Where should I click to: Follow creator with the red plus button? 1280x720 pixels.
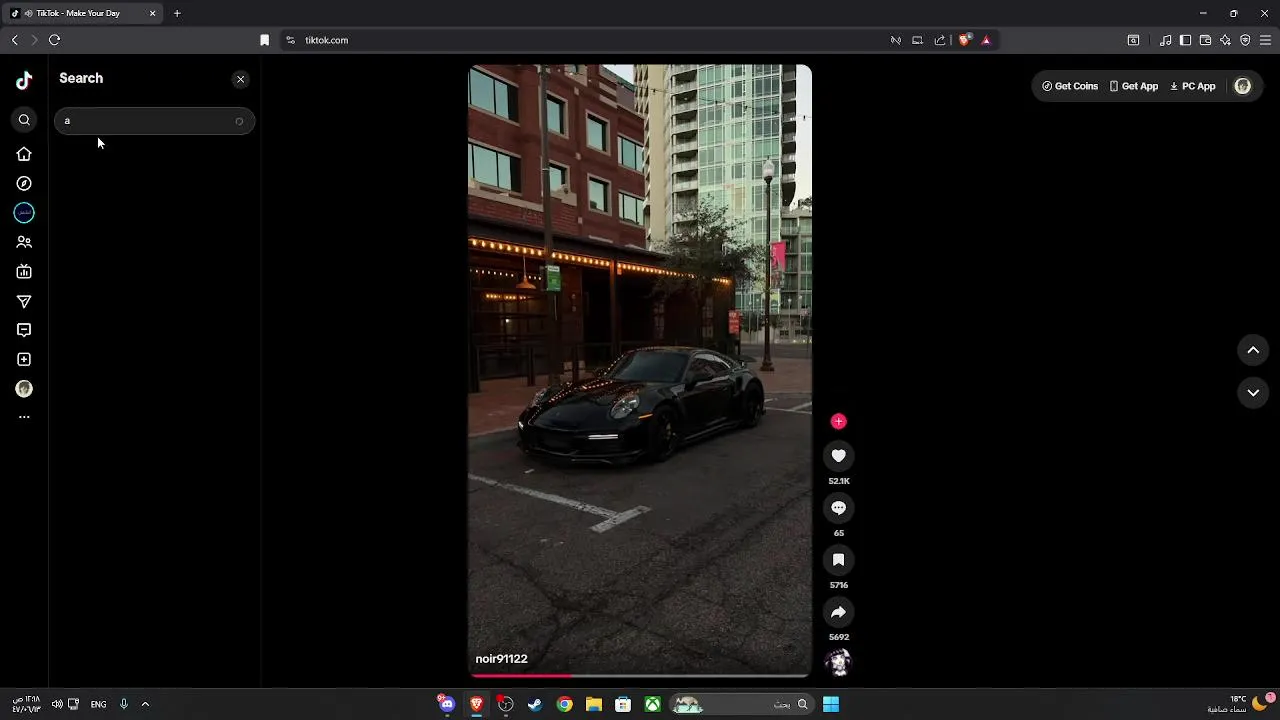[839, 421]
